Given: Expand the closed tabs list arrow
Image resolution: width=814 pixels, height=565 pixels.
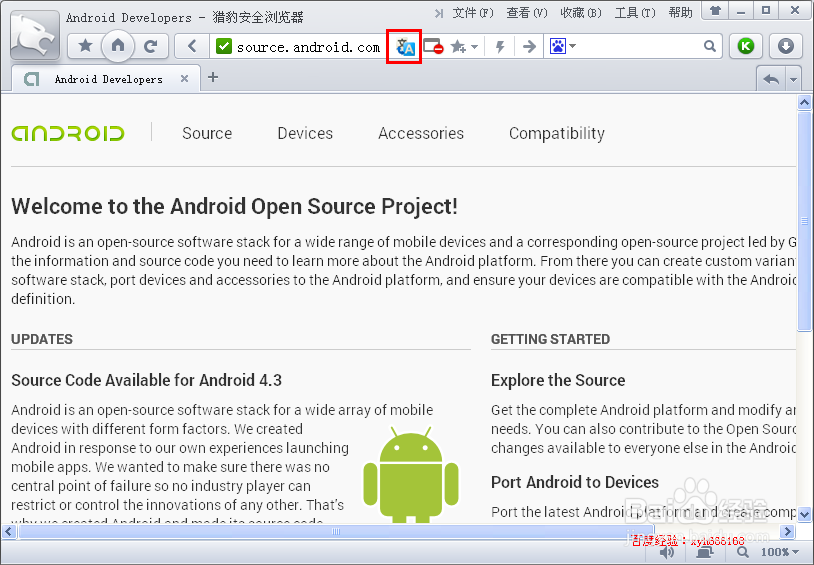Looking at the screenshot, I should [x=793, y=79].
